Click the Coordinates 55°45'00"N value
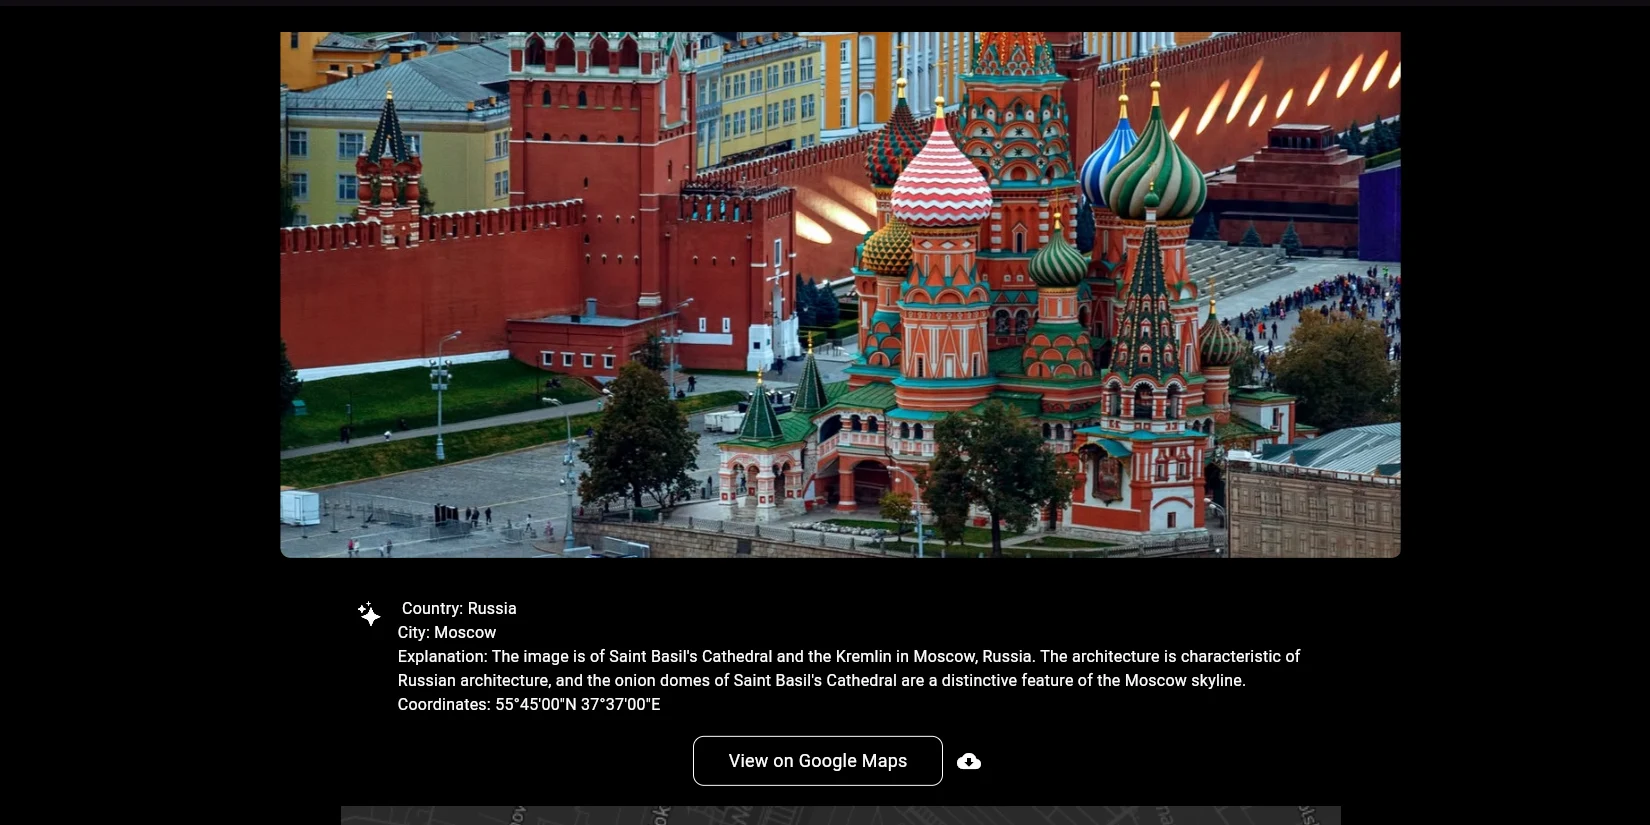Screen dimensions: 1650x825 tap(577, 704)
